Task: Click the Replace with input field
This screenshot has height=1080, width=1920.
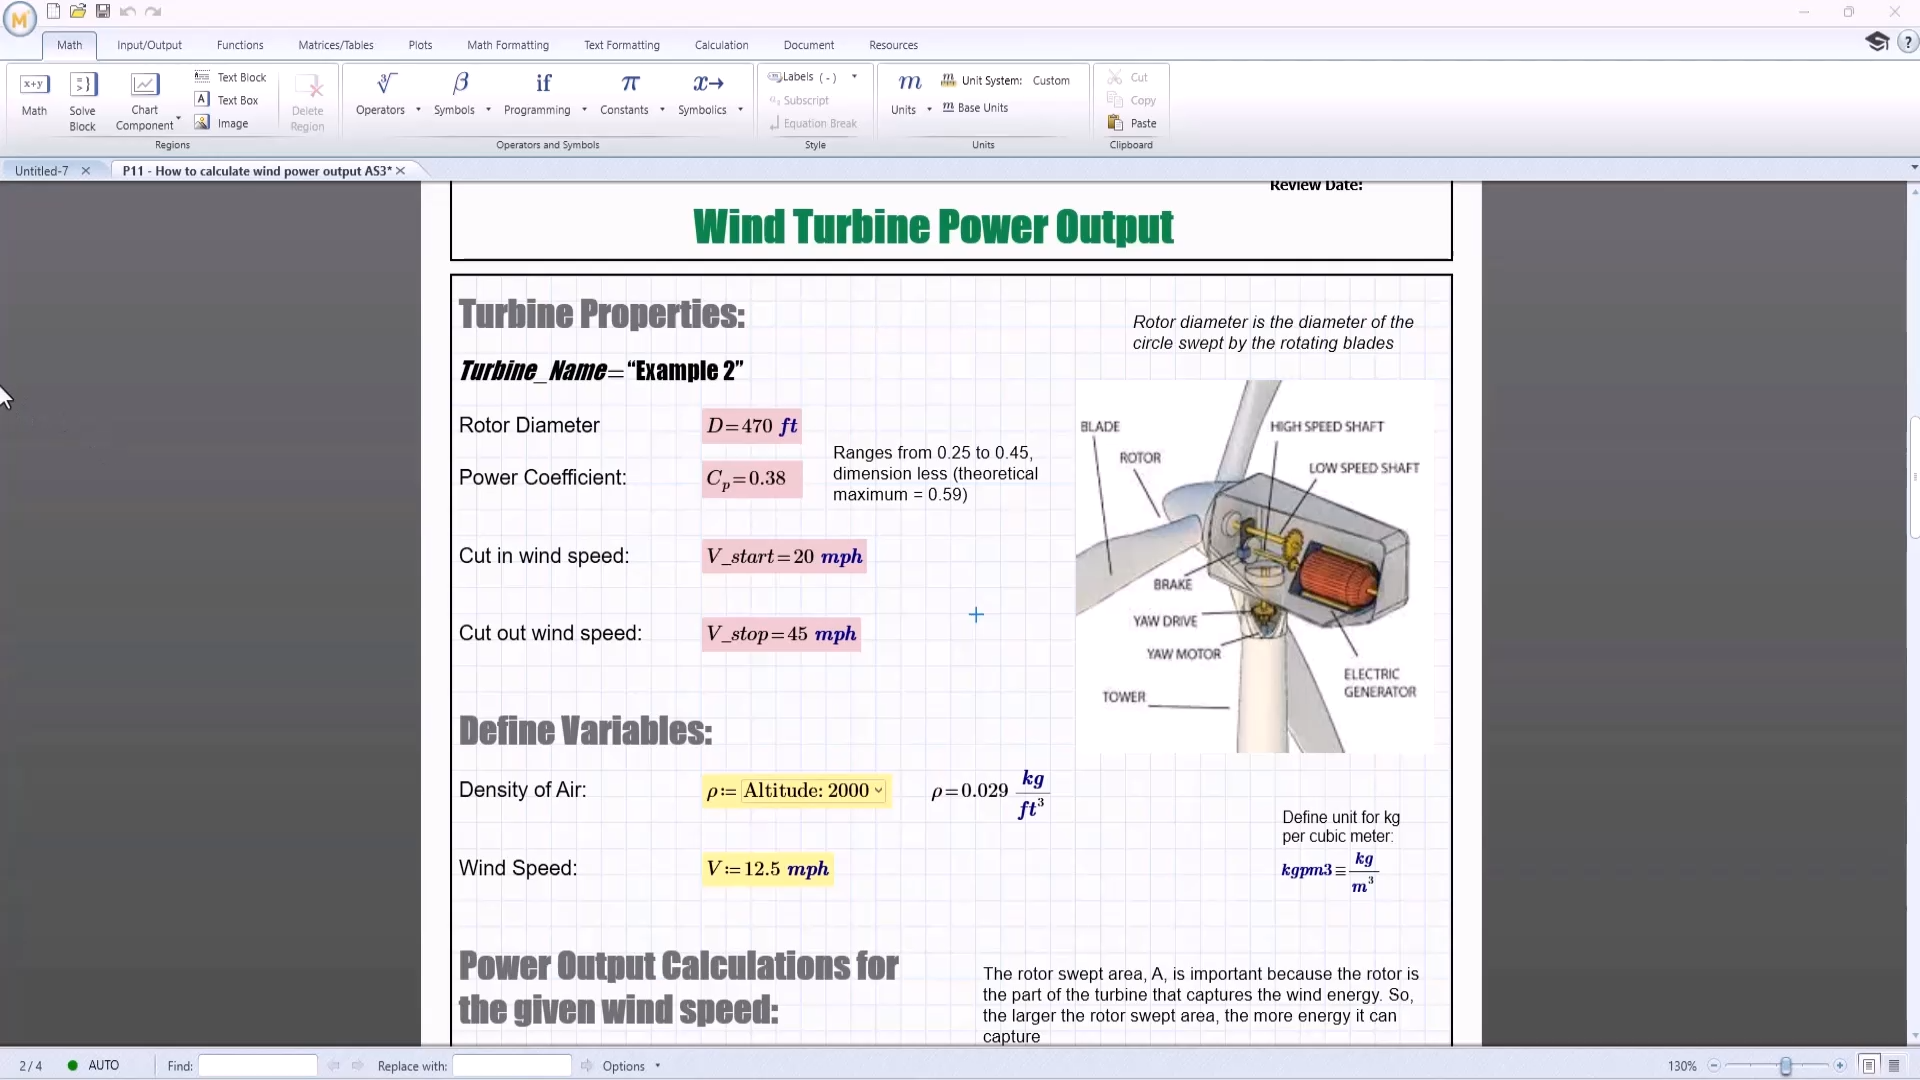Action: [x=512, y=1066]
